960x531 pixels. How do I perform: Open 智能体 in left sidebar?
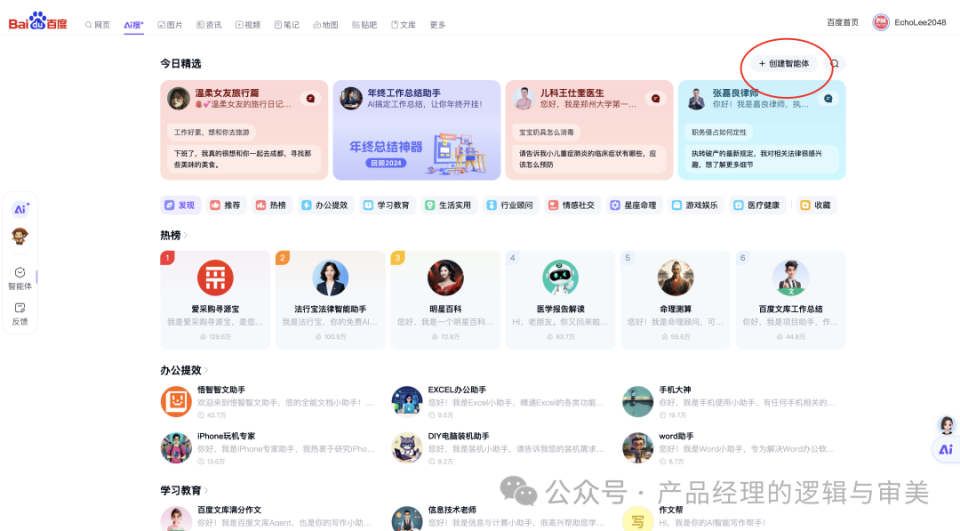(20, 279)
